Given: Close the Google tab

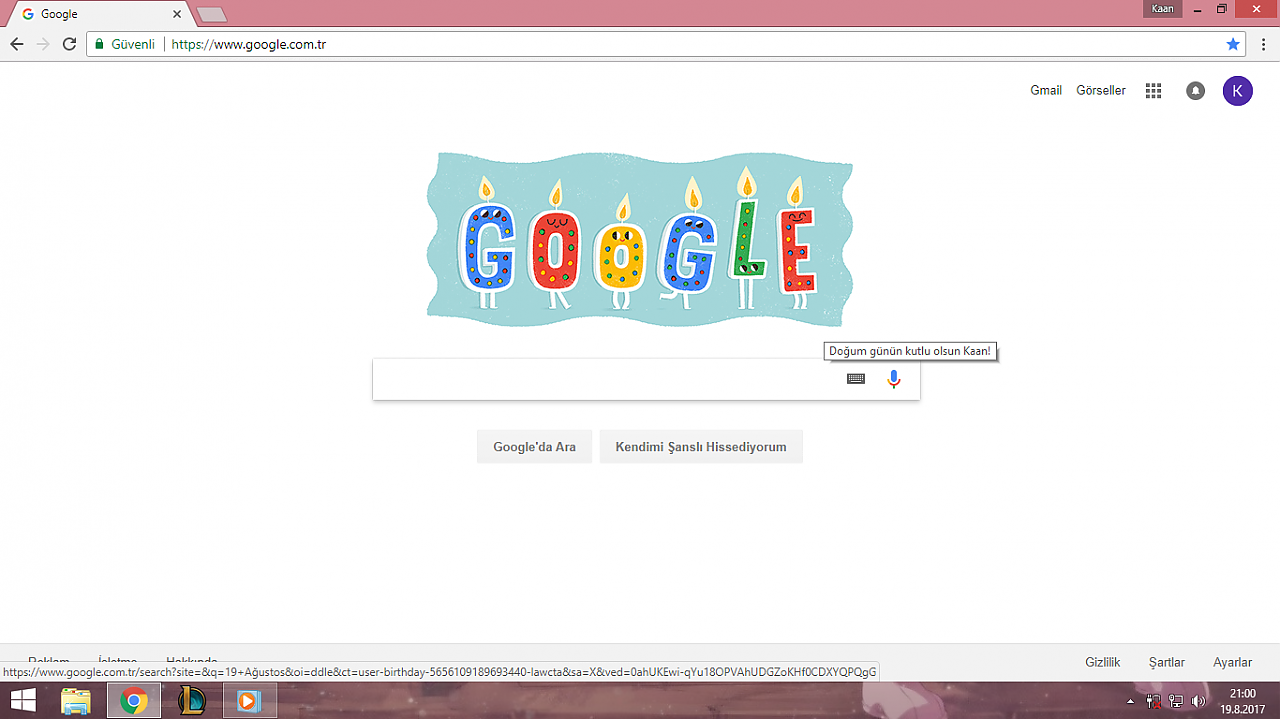Looking at the screenshot, I should [178, 14].
